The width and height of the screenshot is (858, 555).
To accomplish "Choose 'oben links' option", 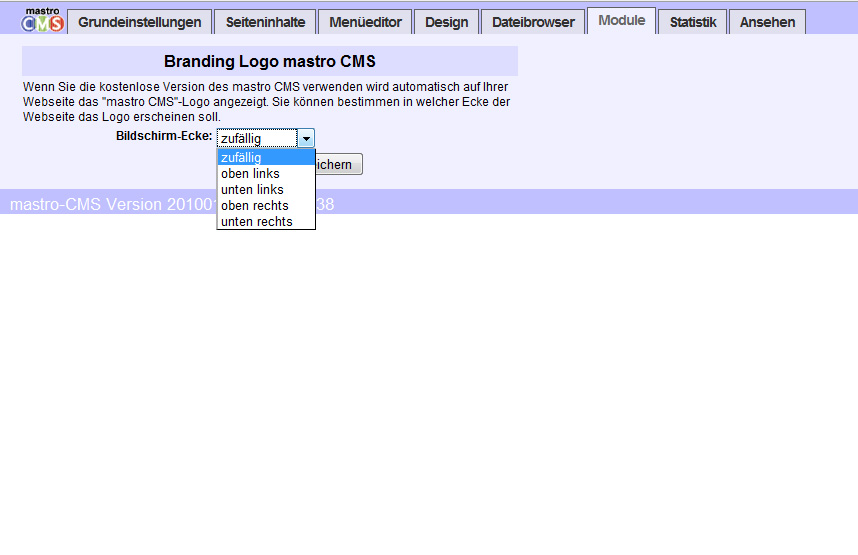I will [x=266, y=174].
